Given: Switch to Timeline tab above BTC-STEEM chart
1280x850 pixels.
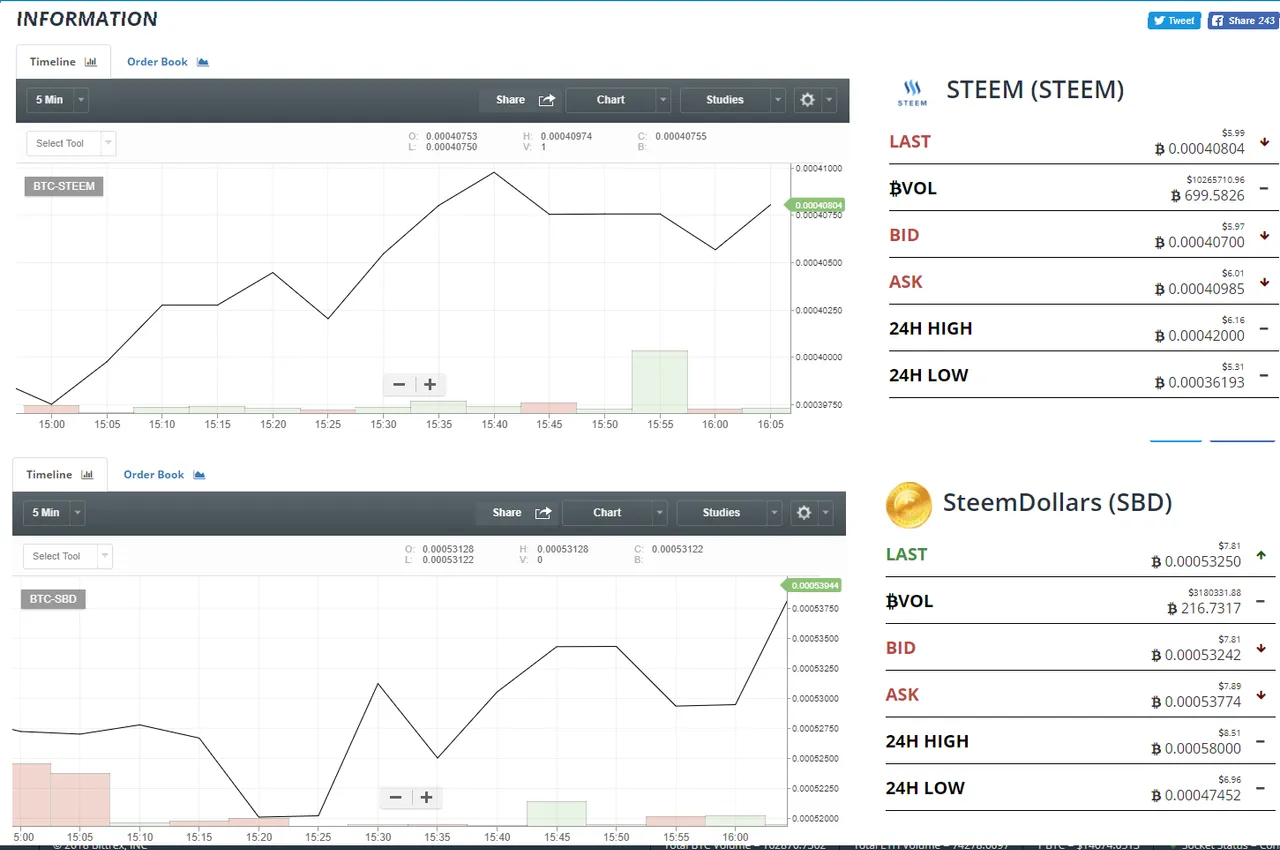Looking at the screenshot, I should coord(63,62).
